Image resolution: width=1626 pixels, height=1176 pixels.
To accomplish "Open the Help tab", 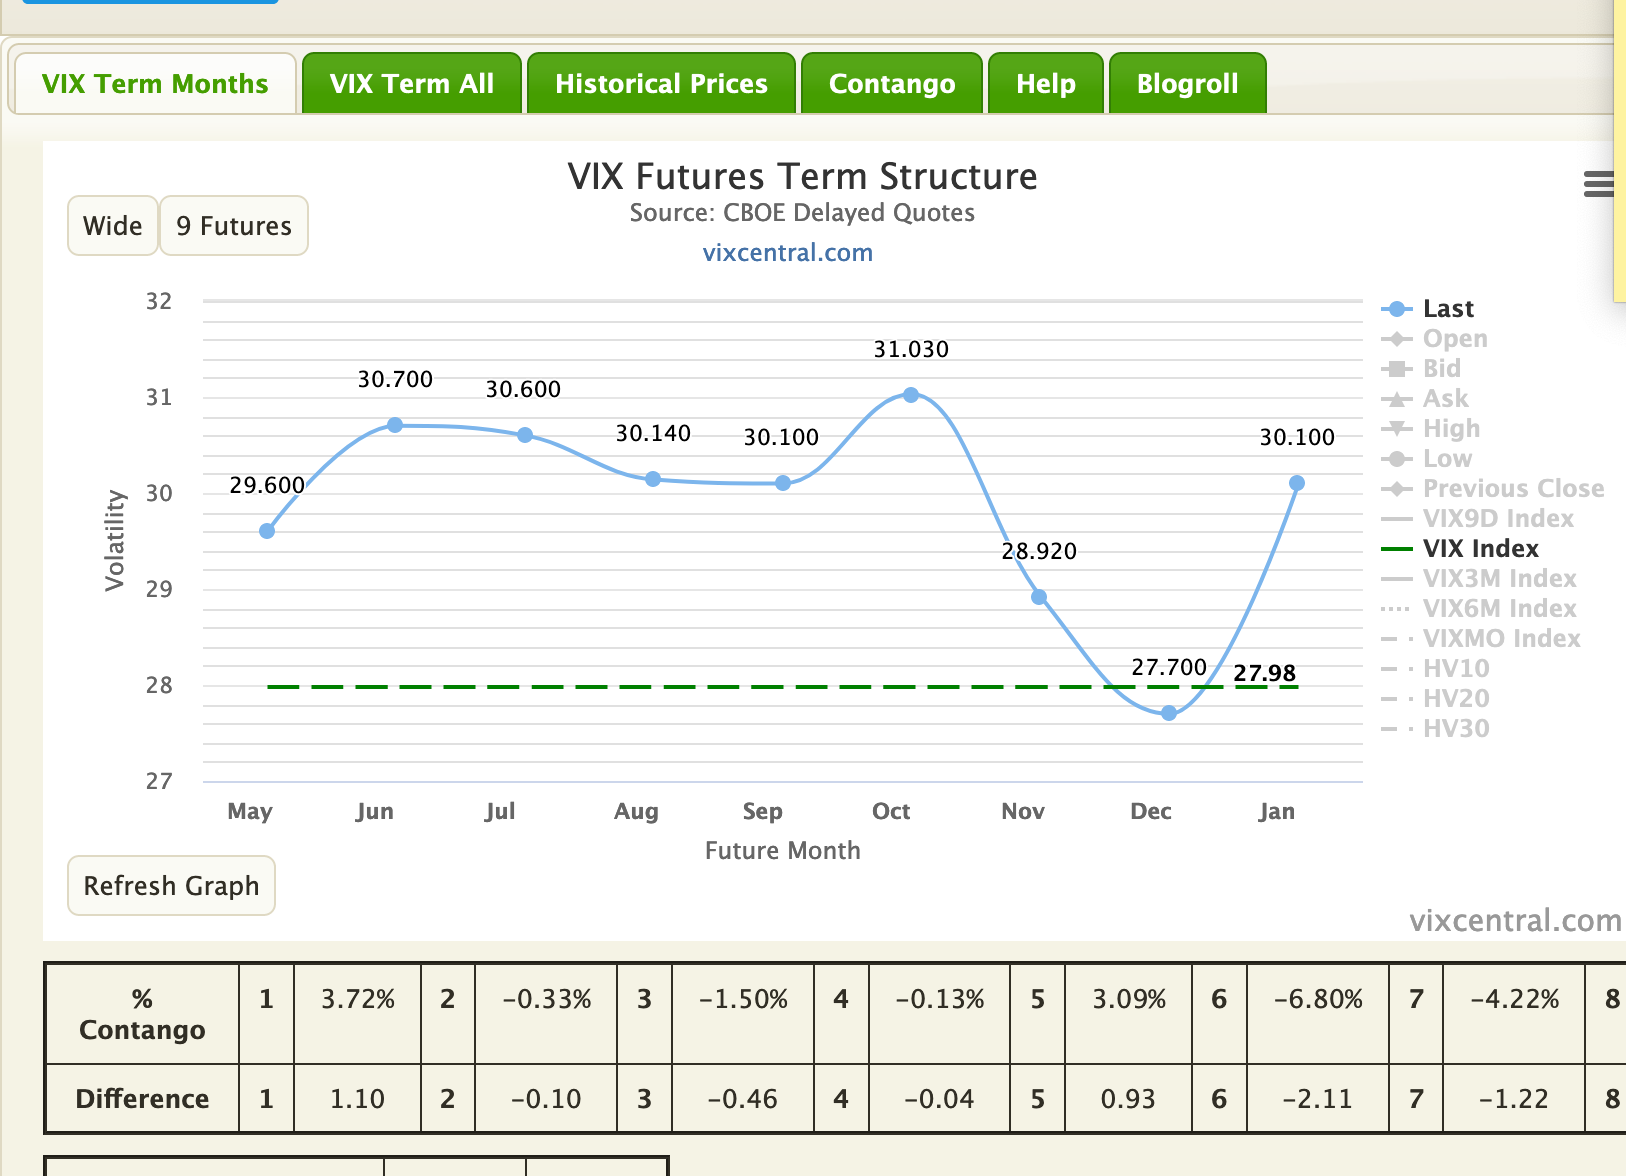I will (x=1046, y=84).
